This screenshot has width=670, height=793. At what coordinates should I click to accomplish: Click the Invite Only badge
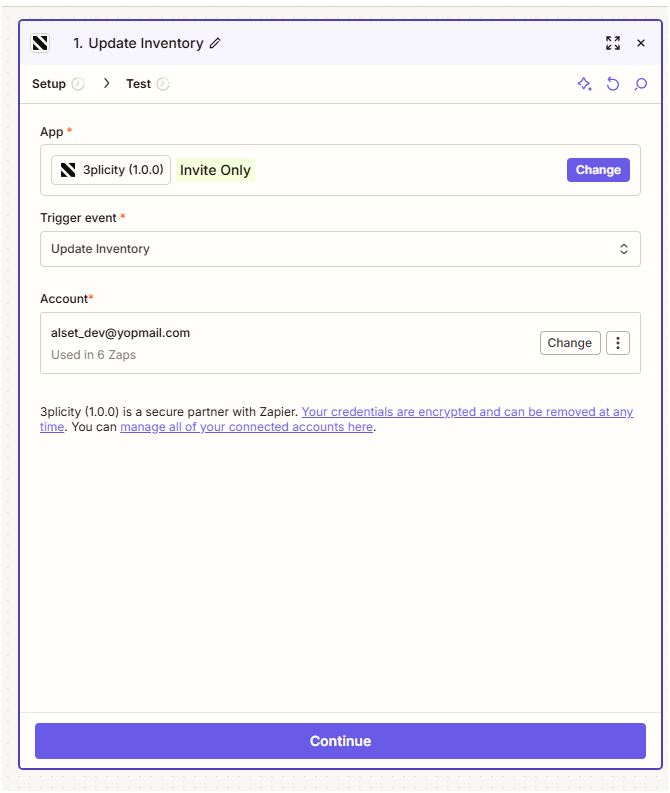pyautogui.click(x=215, y=170)
